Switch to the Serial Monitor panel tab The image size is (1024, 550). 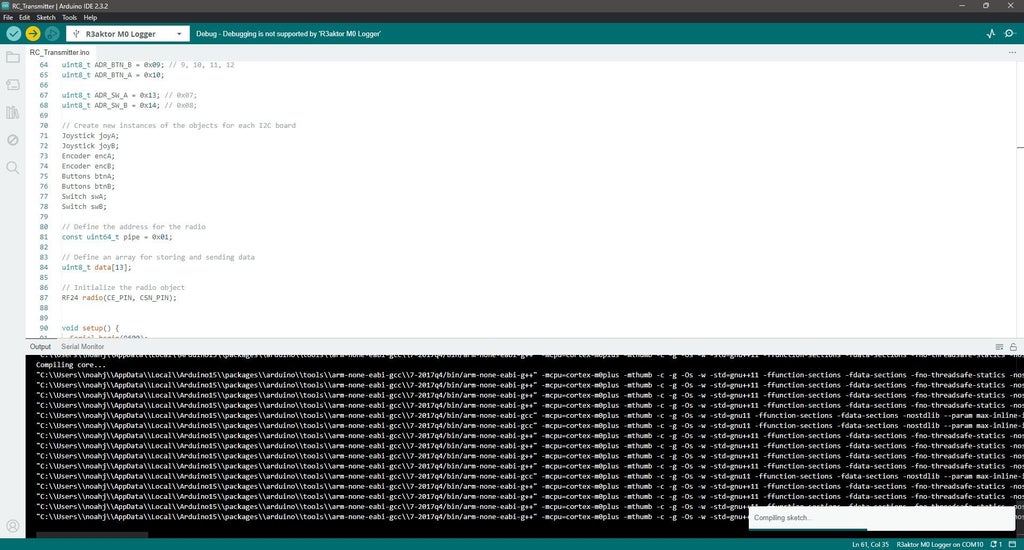click(x=82, y=347)
